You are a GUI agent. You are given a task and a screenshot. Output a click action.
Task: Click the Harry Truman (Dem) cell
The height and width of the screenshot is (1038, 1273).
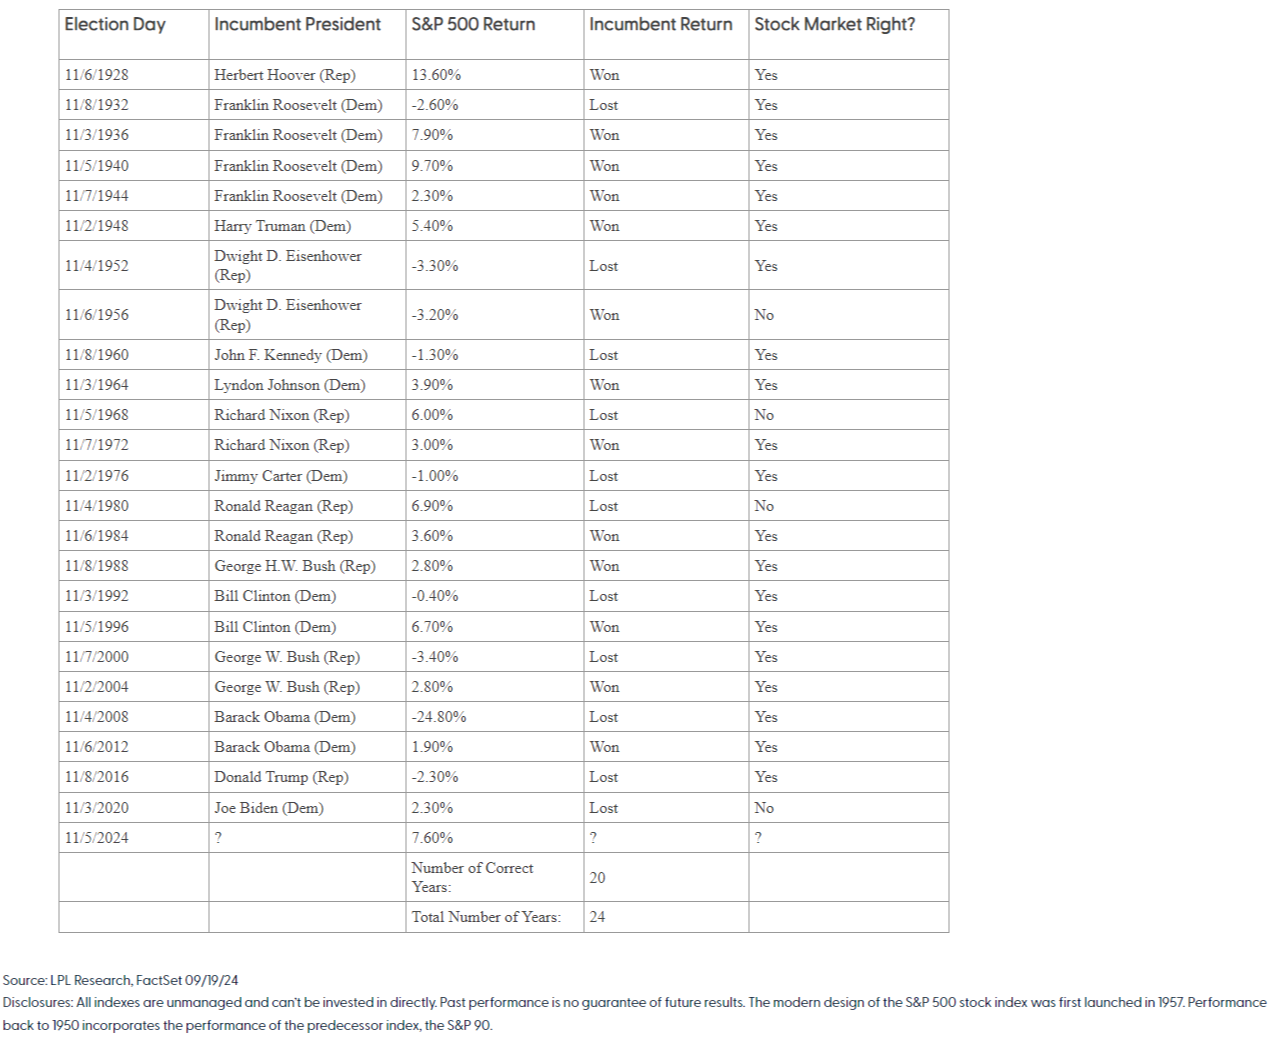click(x=282, y=226)
